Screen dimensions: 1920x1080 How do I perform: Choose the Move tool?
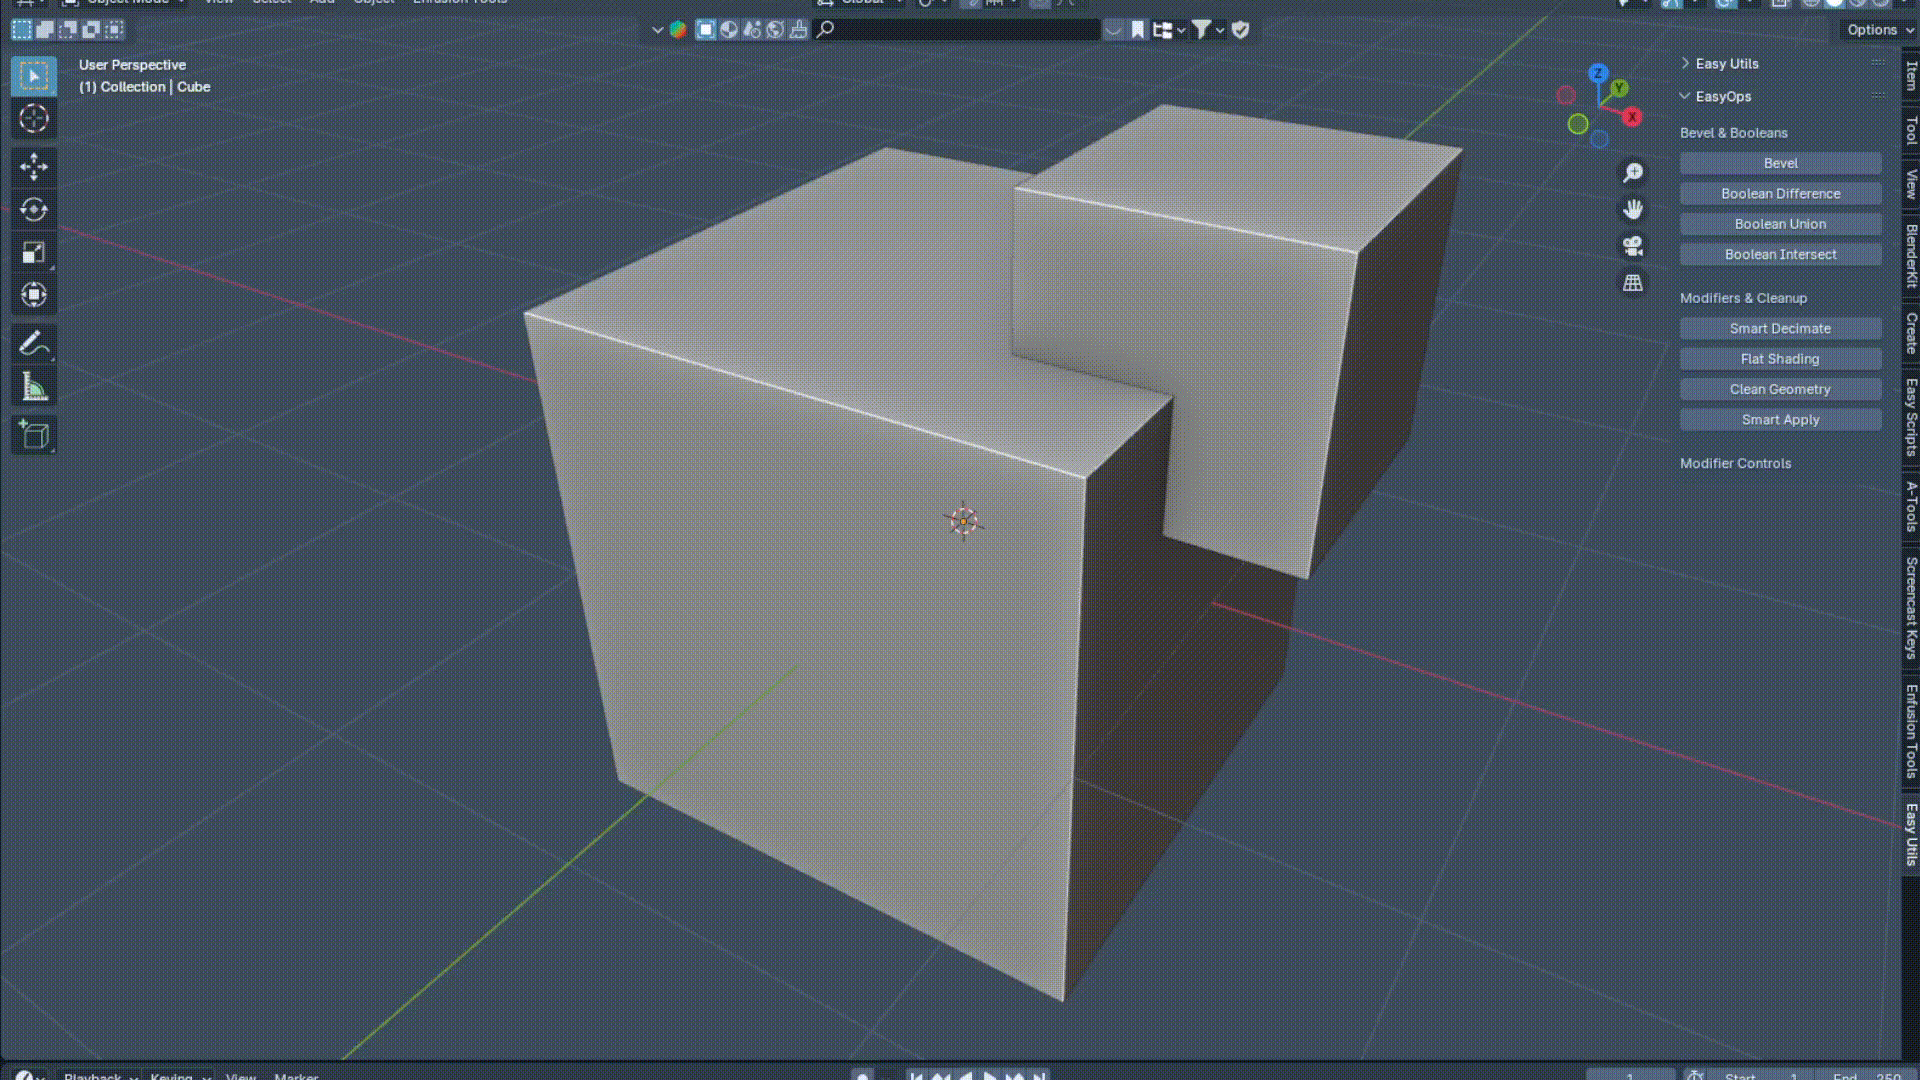pyautogui.click(x=34, y=166)
